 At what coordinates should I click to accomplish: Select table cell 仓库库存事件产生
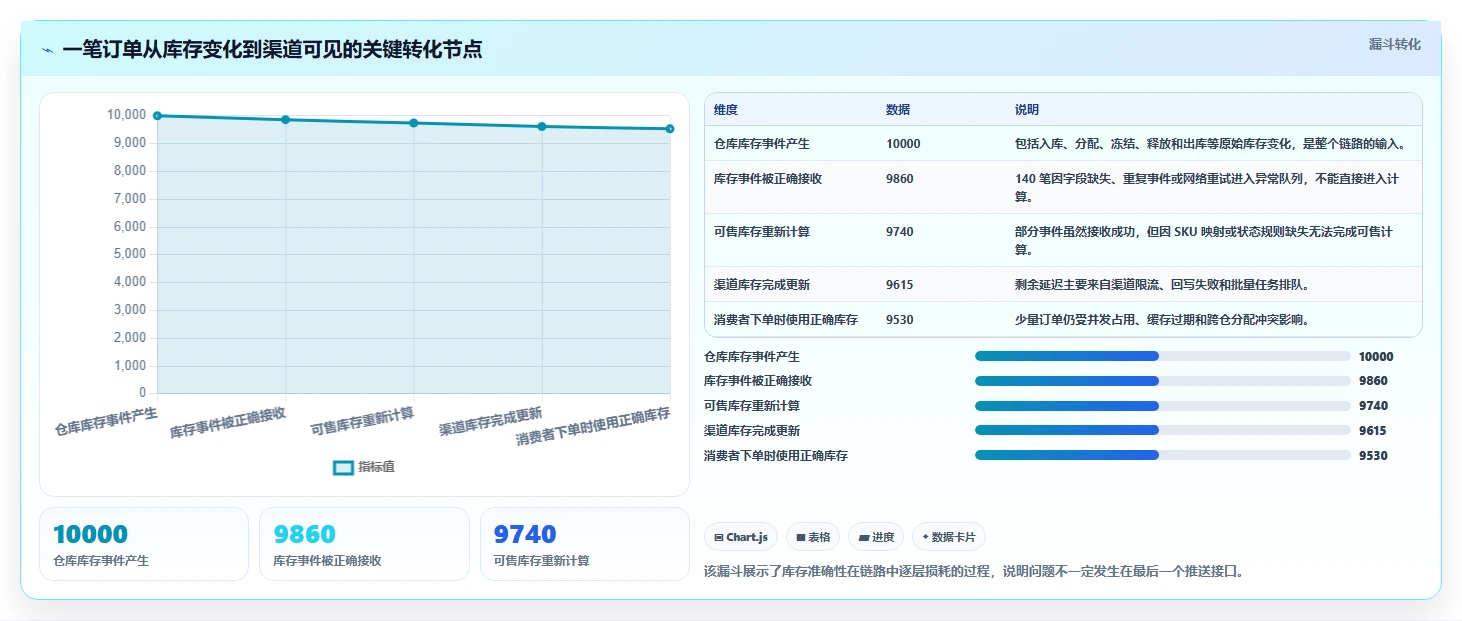point(762,144)
